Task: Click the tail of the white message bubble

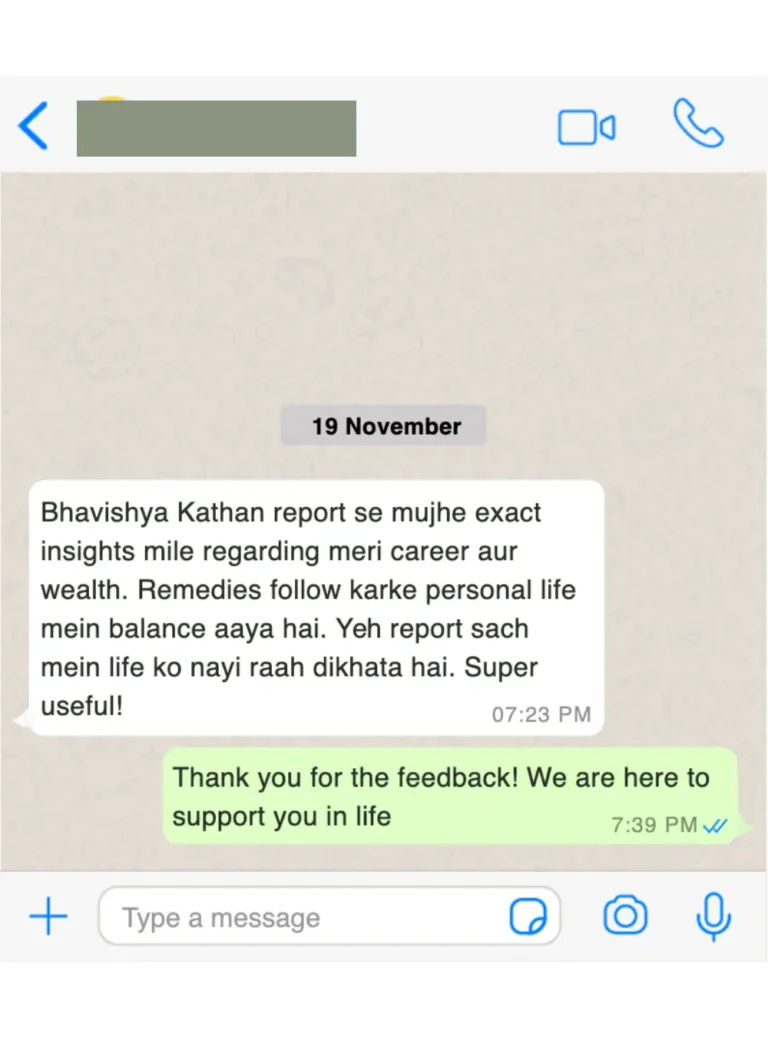Action: click(22, 721)
